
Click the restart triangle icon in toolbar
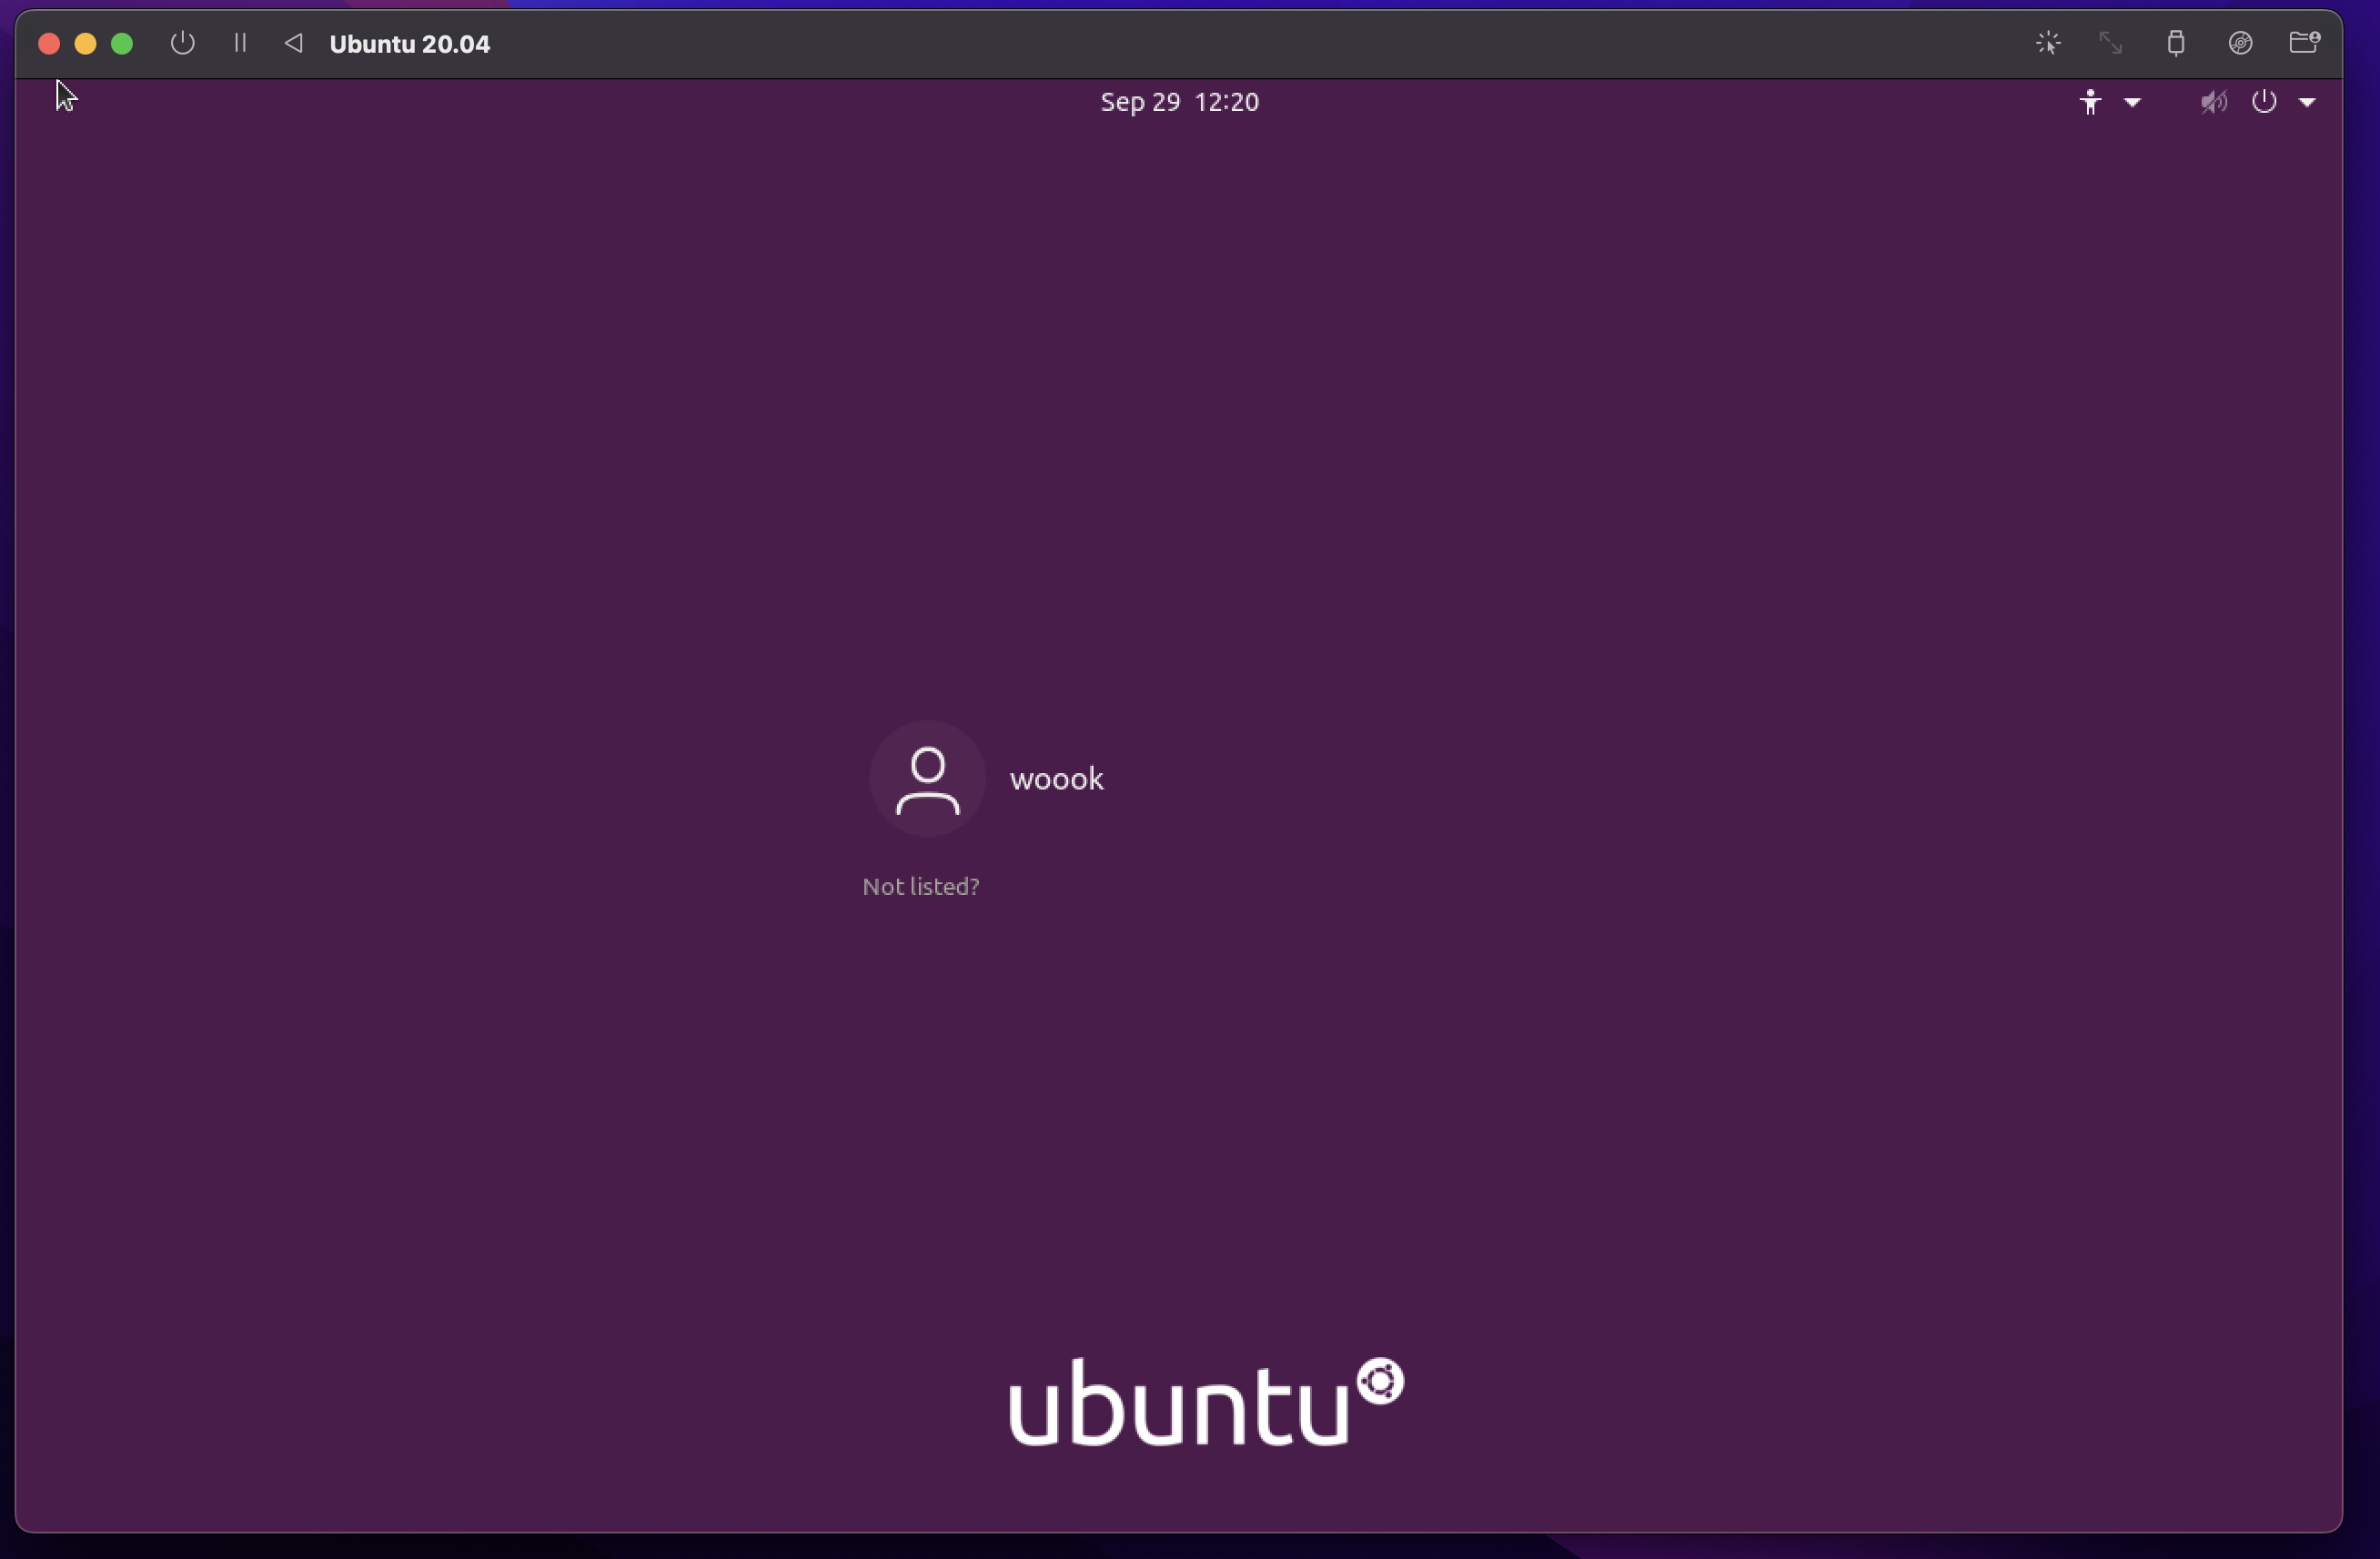click(x=293, y=43)
